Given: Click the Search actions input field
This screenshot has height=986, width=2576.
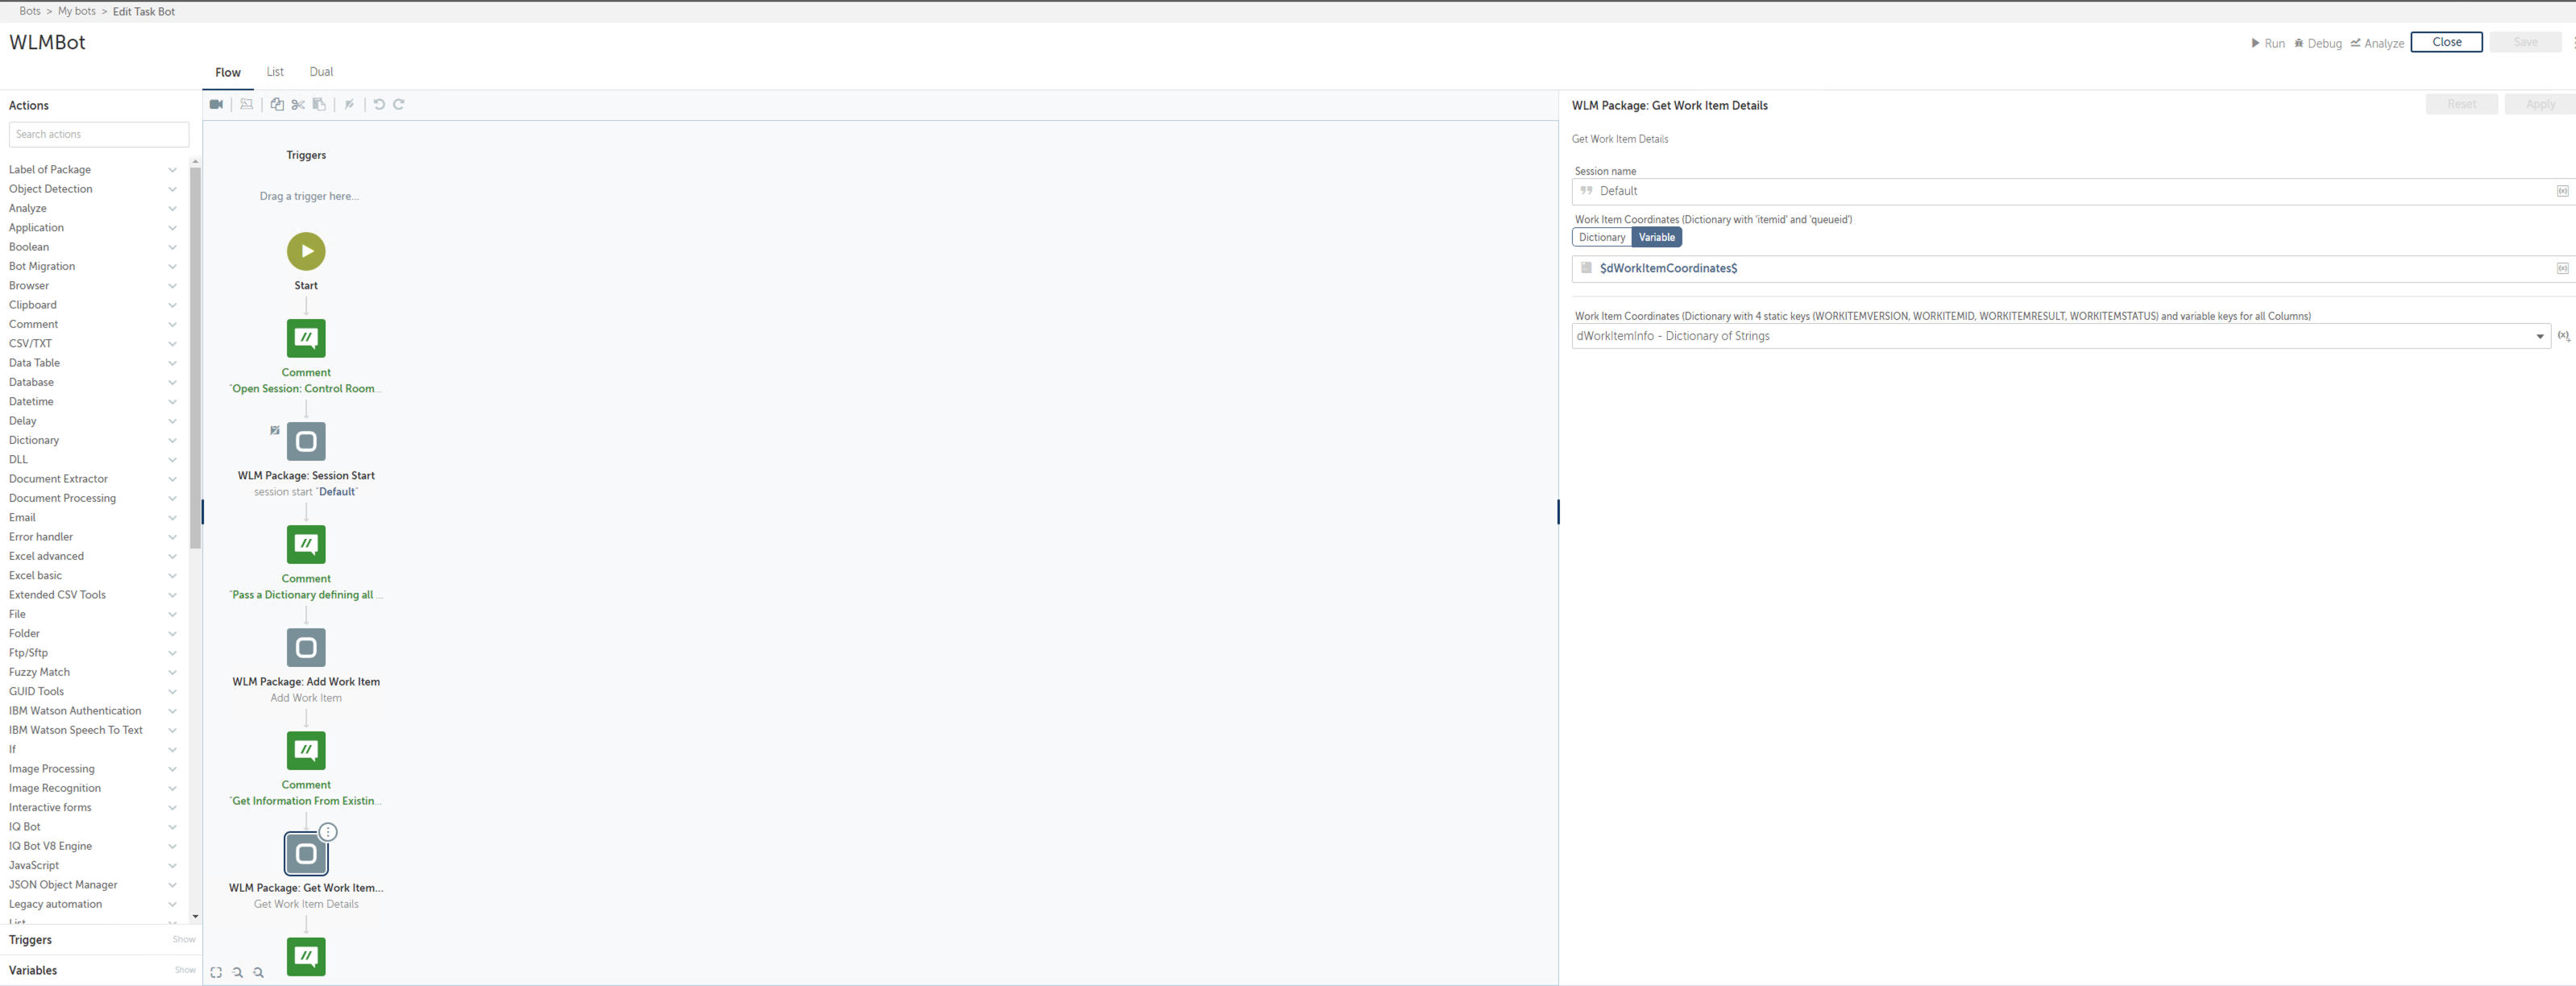Looking at the screenshot, I should pyautogui.click(x=99, y=134).
